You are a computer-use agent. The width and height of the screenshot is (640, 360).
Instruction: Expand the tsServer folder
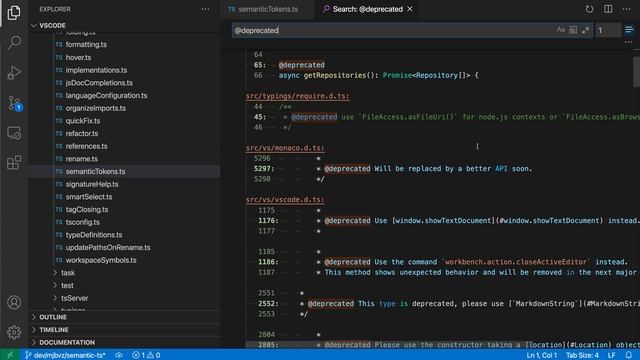pyautogui.click(x=74, y=298)
